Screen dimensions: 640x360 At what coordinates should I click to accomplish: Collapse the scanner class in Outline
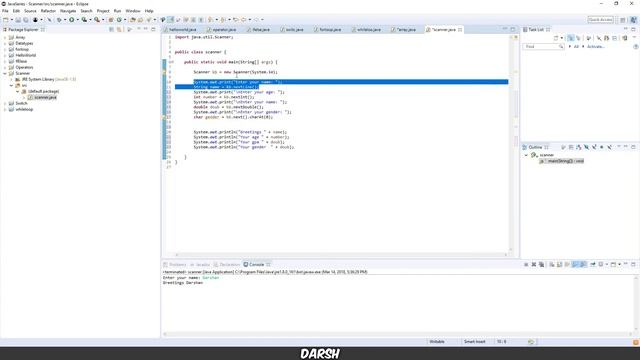(x=526, y=155)
